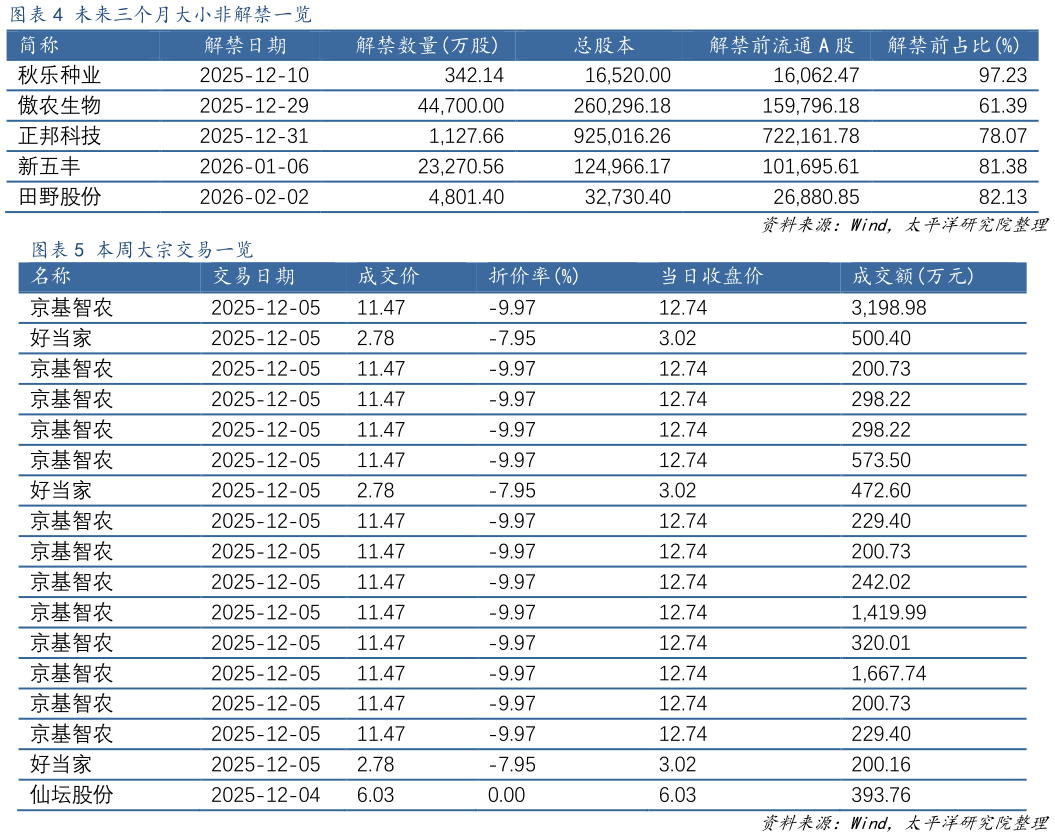
Task: Click the transaction amount 320.01
Action: (x=881, y=643)
